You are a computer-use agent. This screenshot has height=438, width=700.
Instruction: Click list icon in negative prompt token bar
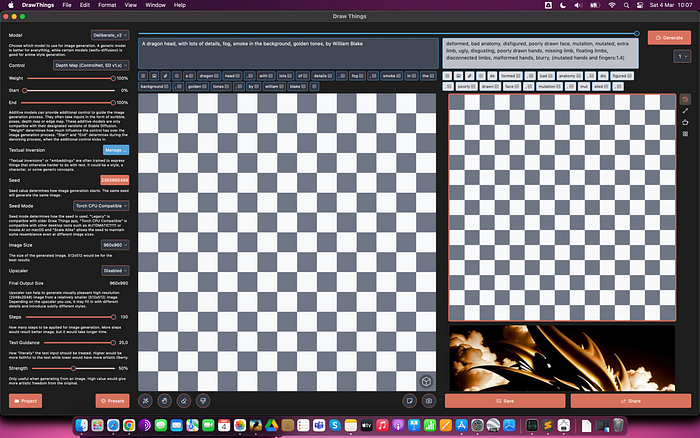click(447, 76)
